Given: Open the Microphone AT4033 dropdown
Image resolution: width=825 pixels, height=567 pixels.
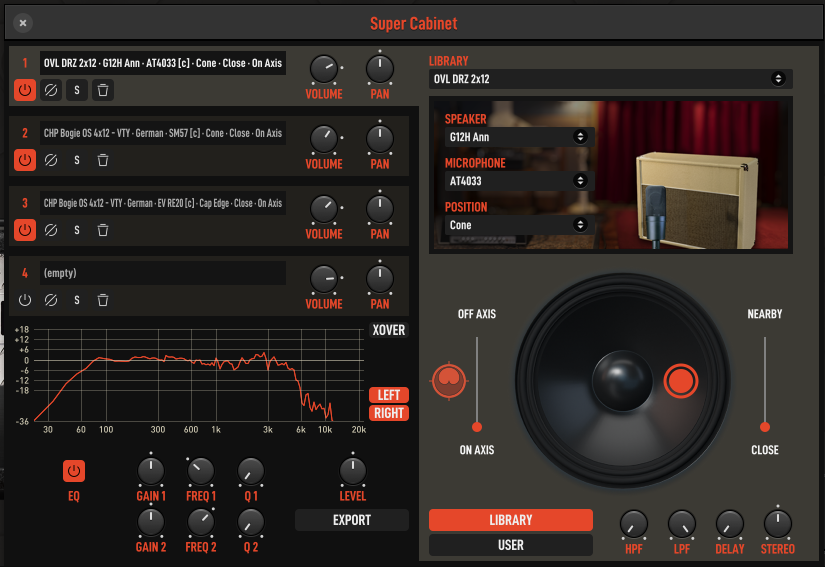Looking at the screenshot, I should click(520, 181).
